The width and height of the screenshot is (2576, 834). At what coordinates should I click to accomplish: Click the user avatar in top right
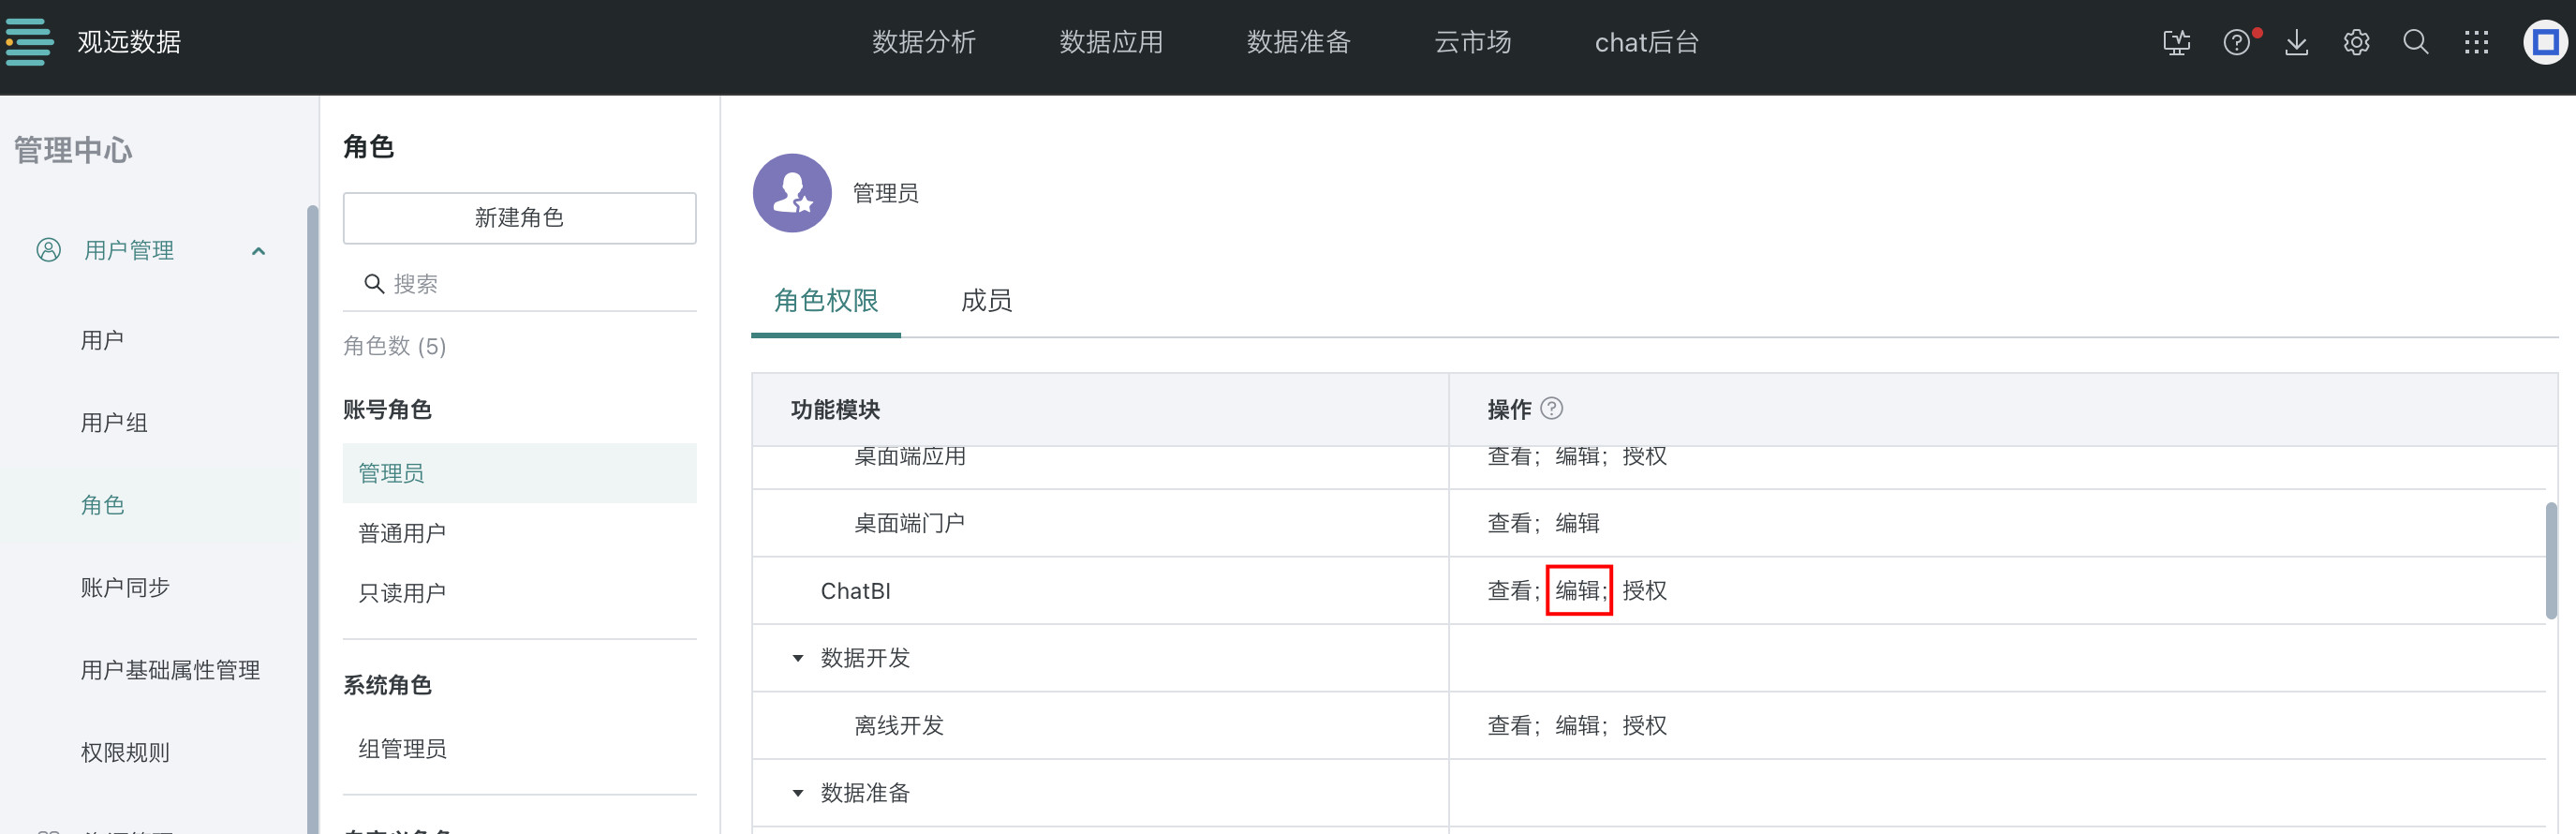(2545, 42)
